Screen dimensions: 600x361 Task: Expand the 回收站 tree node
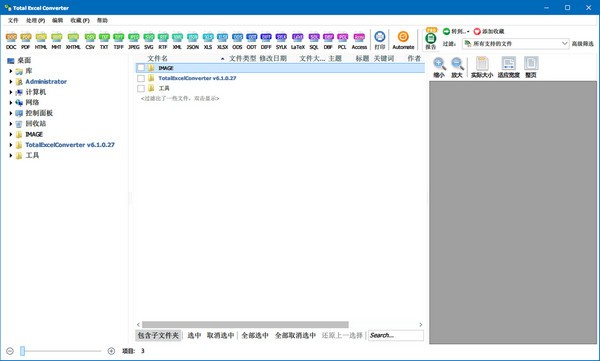pyautogui.click(x=11, y=124)
